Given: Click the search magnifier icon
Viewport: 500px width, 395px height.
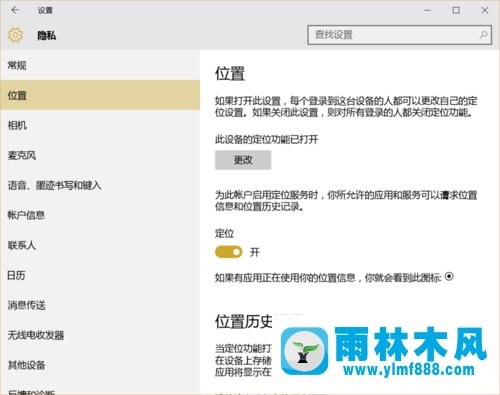Looking at the screenshot, I should click(483, 35).
